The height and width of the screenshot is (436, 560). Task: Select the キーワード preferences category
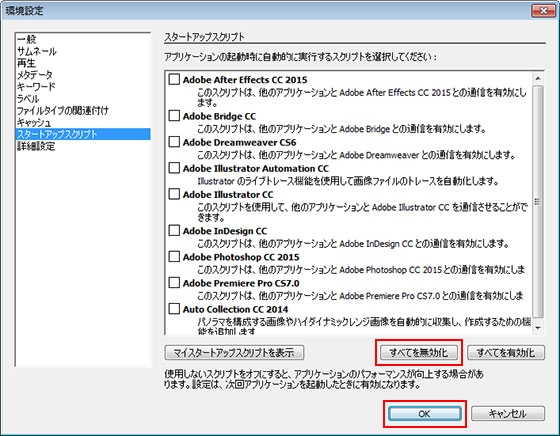click(83, 86)
